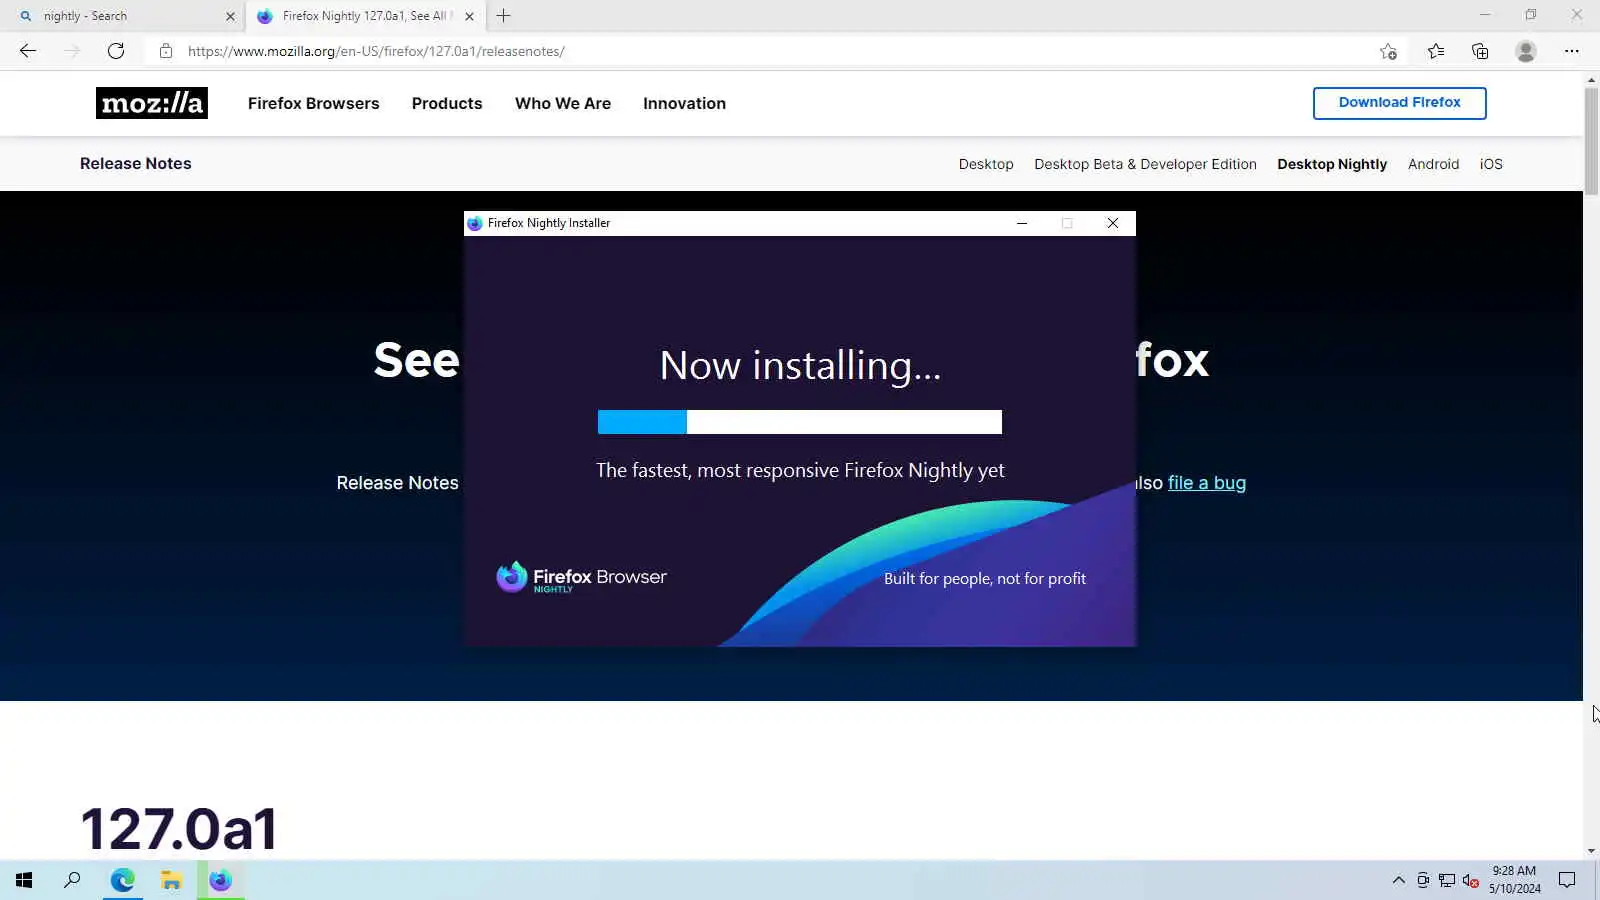The width and height of the screenshot is (1600, 900).
Task: Click the Meet Now tray icon
Action: [1423, 880]
